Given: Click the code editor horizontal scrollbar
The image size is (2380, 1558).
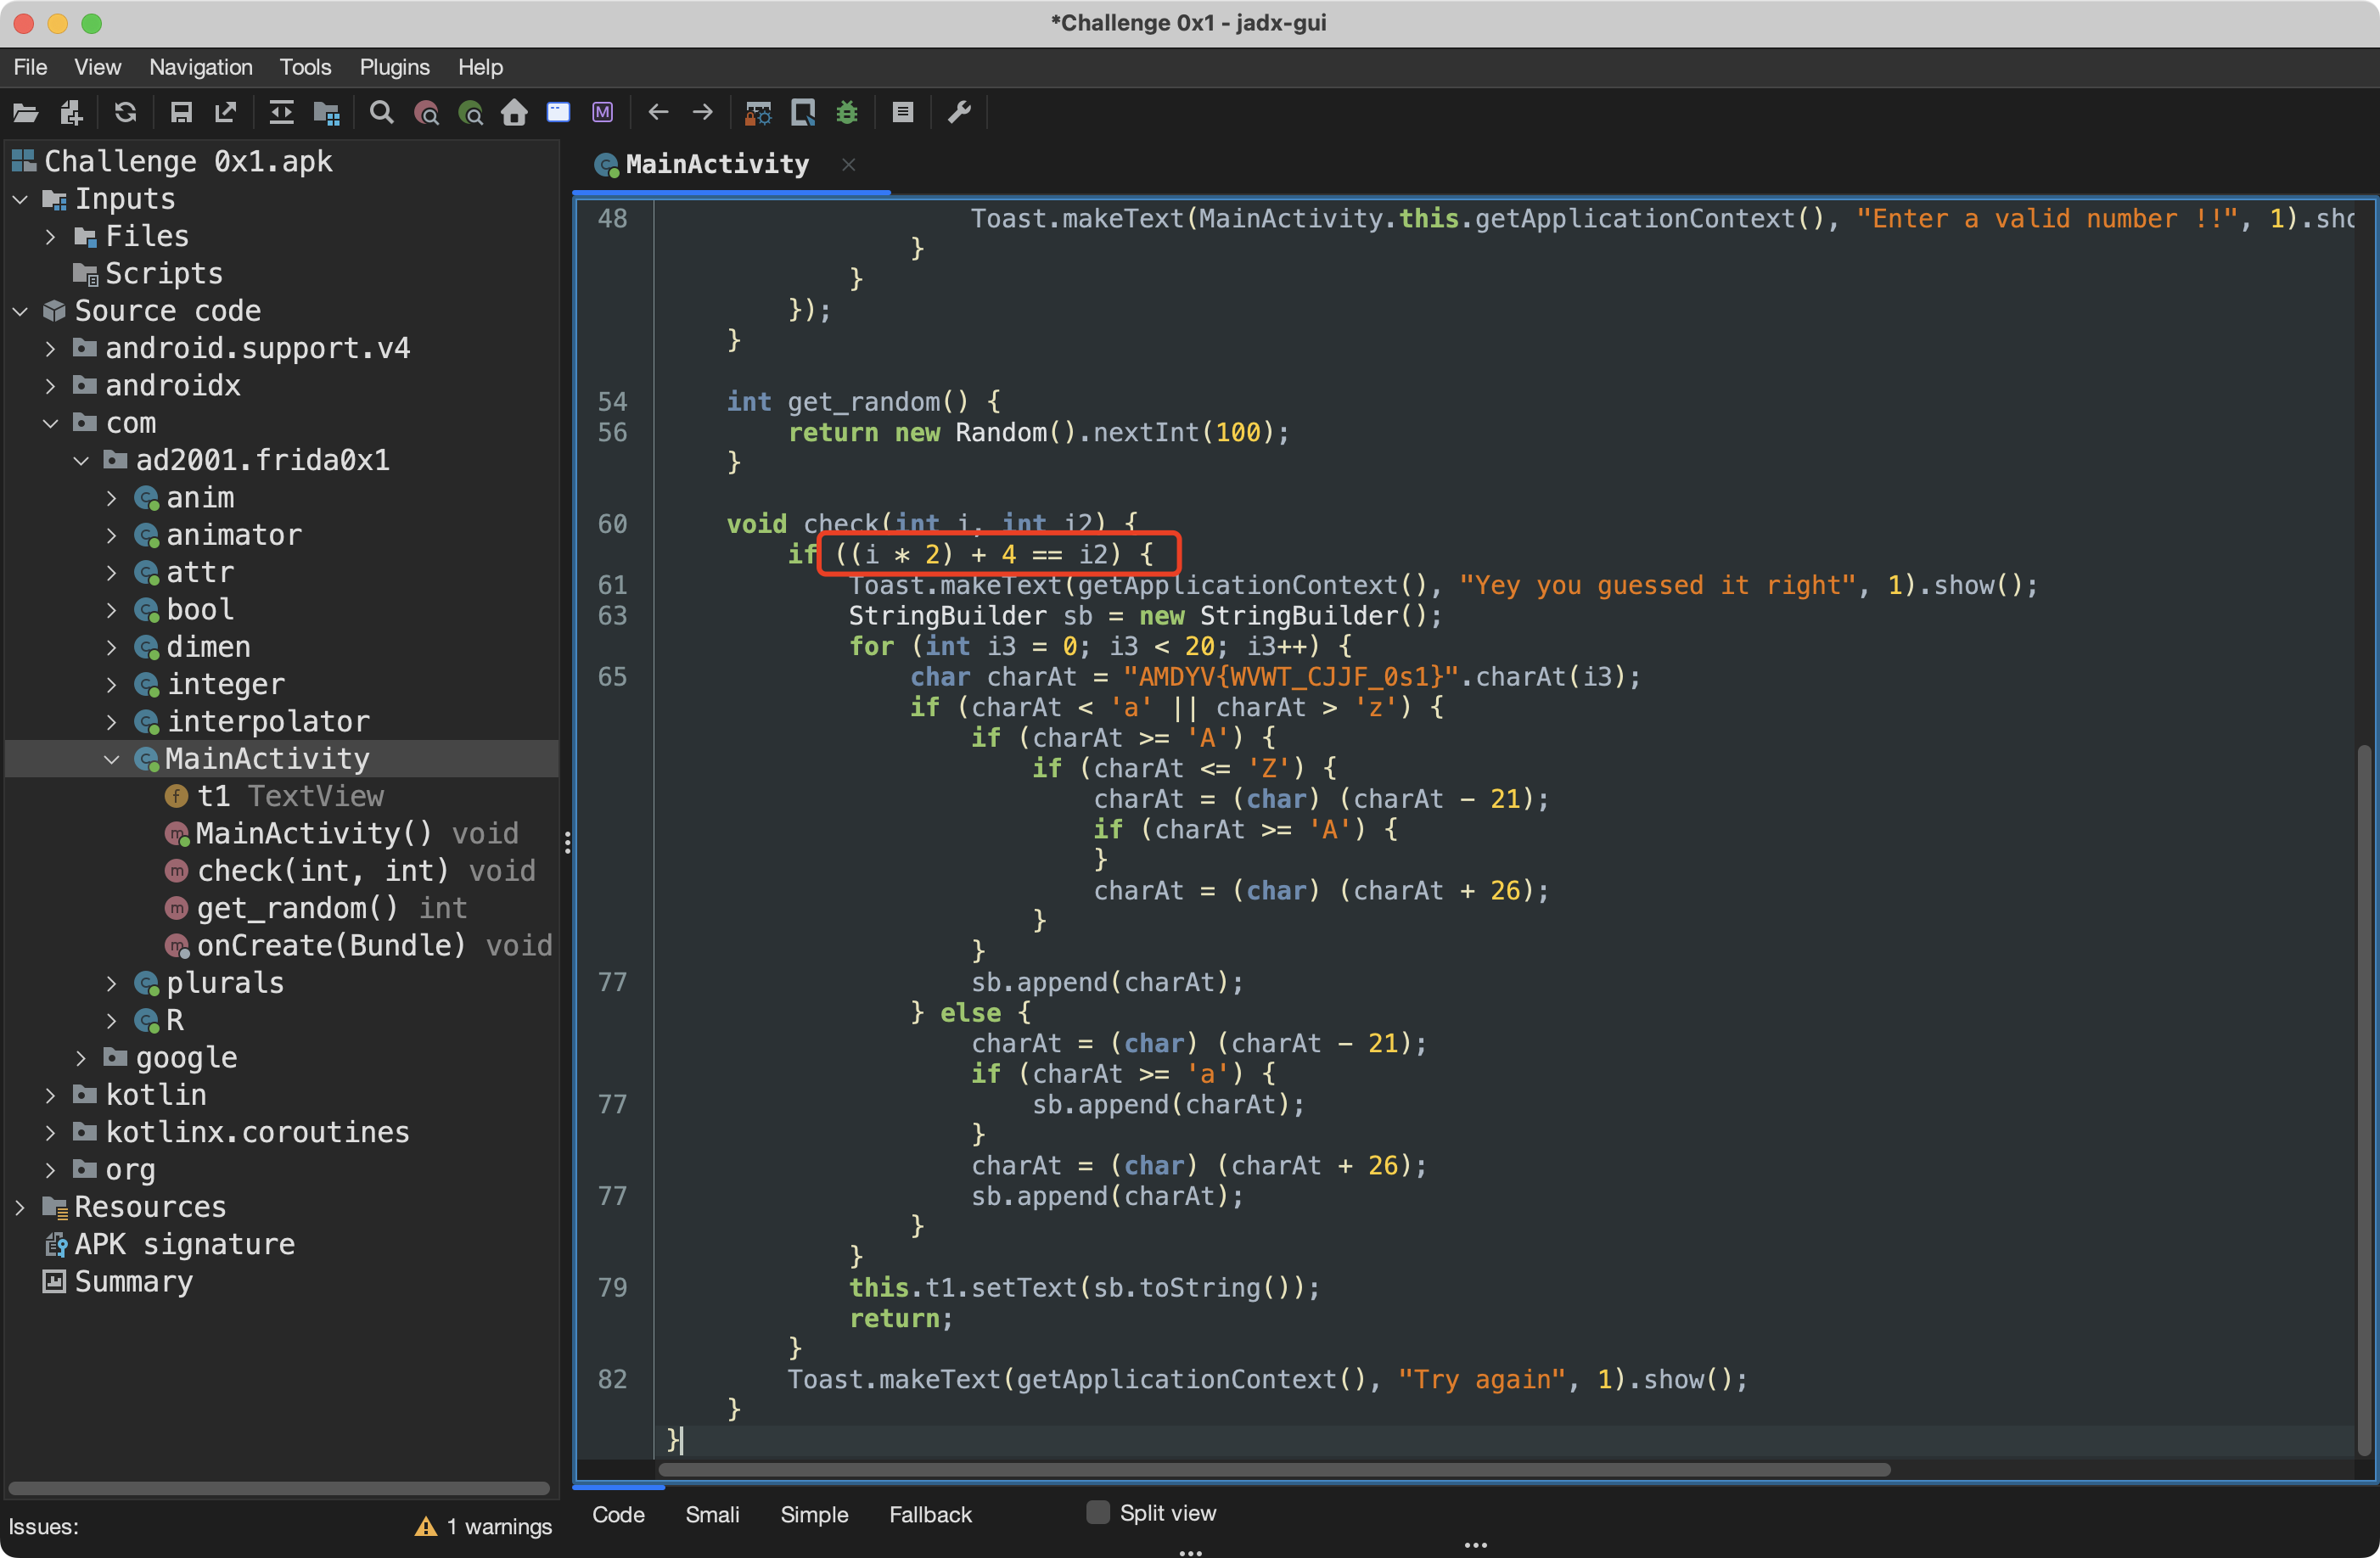Looking at the screenshot, I should click(1274, 1469).
